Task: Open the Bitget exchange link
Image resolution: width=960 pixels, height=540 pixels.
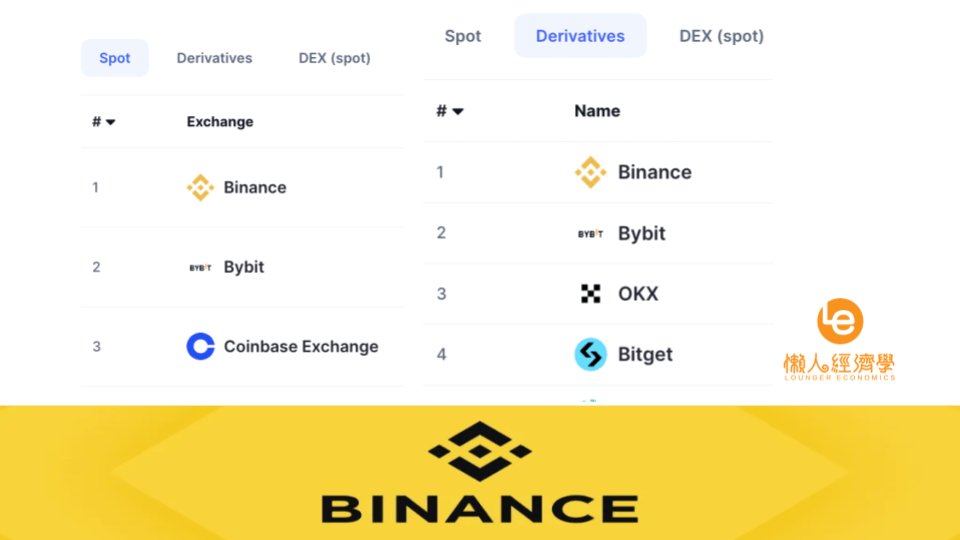Action: 645,354
